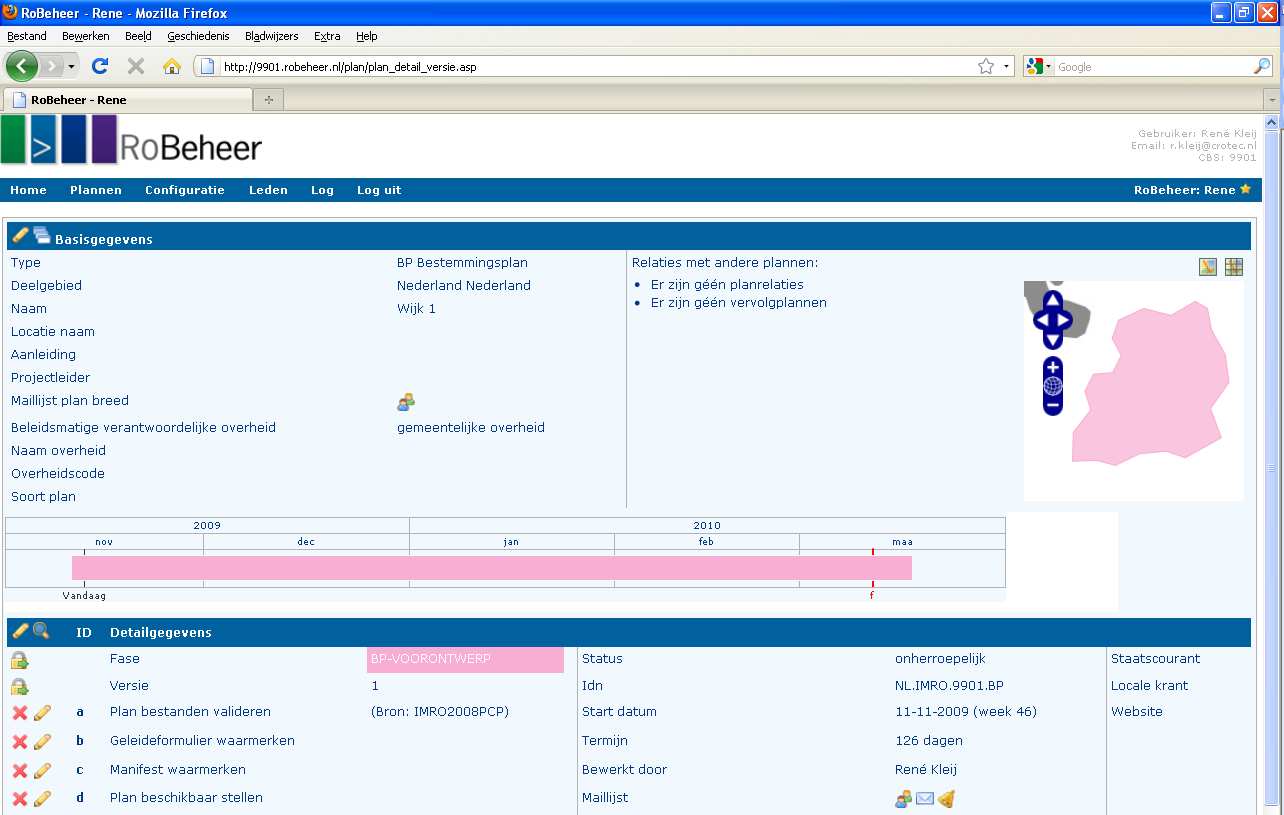Delete step b Geleideformulier waarmerken
The image size is (1284, 815).
coord(19,742)
